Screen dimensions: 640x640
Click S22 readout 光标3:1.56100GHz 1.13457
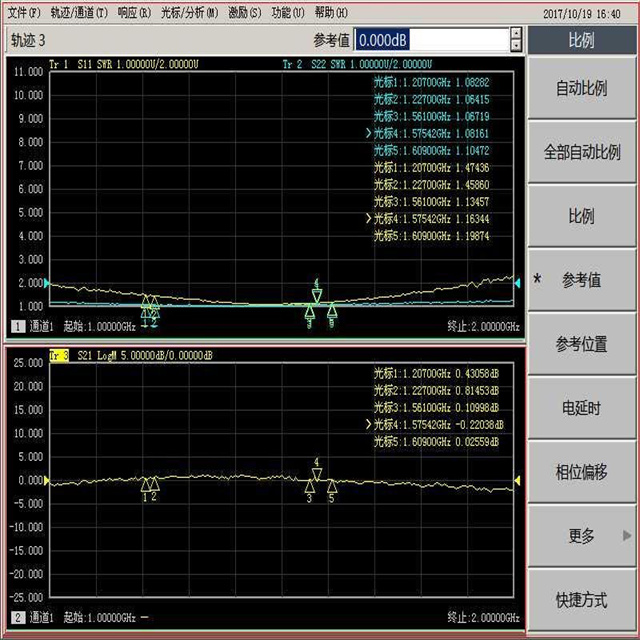pyautogui.click(x=431, y=202)
